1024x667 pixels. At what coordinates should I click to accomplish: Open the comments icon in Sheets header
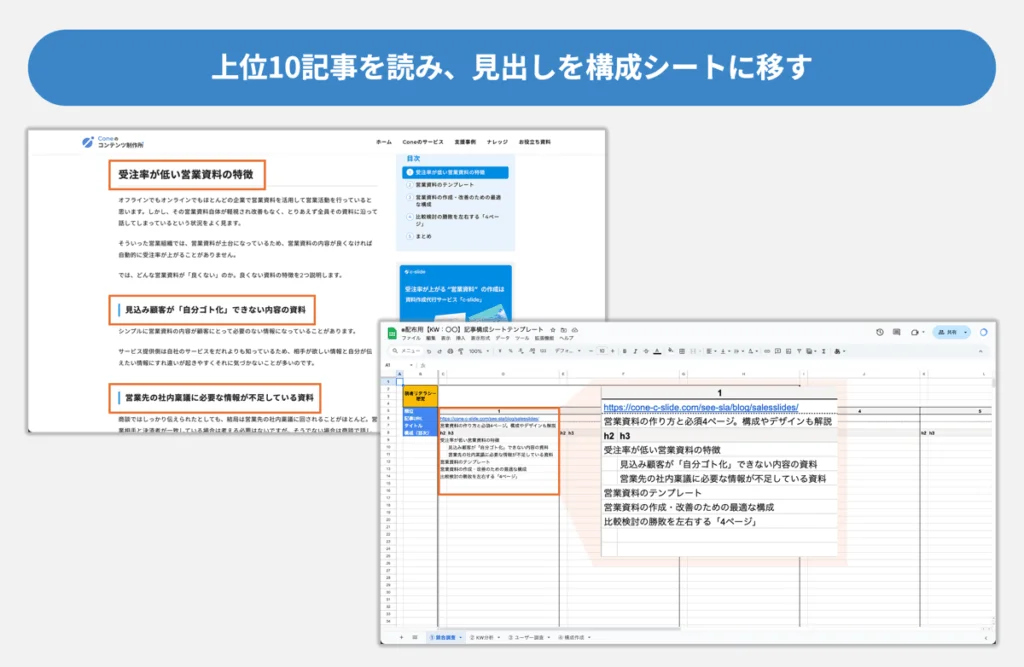tap(897, 332)
